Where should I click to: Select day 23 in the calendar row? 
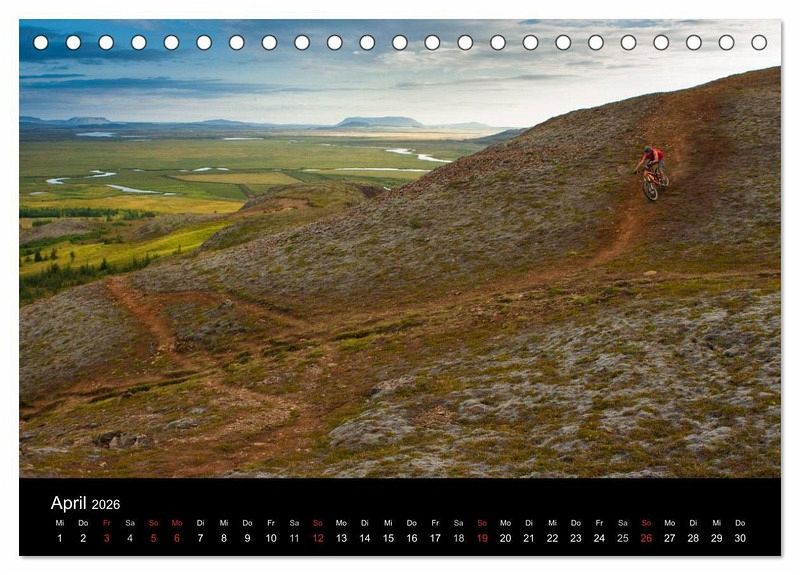576,538
